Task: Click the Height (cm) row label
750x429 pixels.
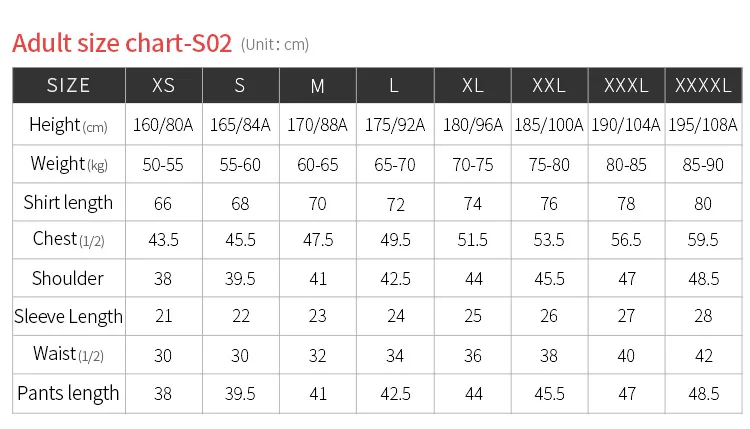Action: coord(68,125)
